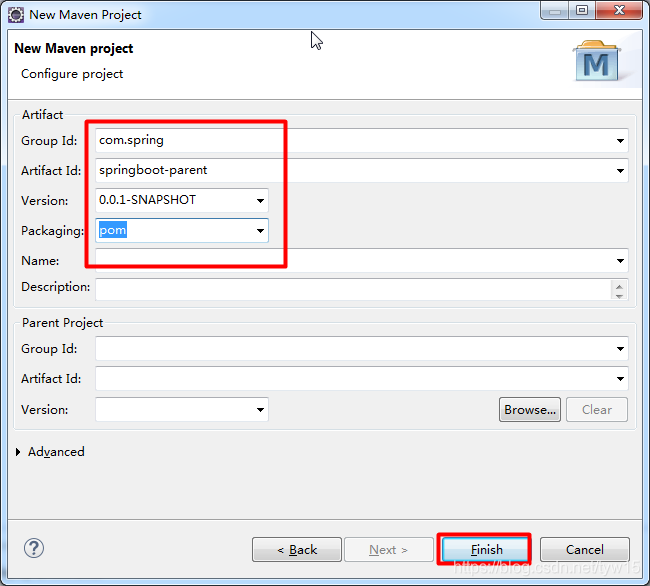
Task: Minimize the New Maven Project window
Action: tap(555, 11)
